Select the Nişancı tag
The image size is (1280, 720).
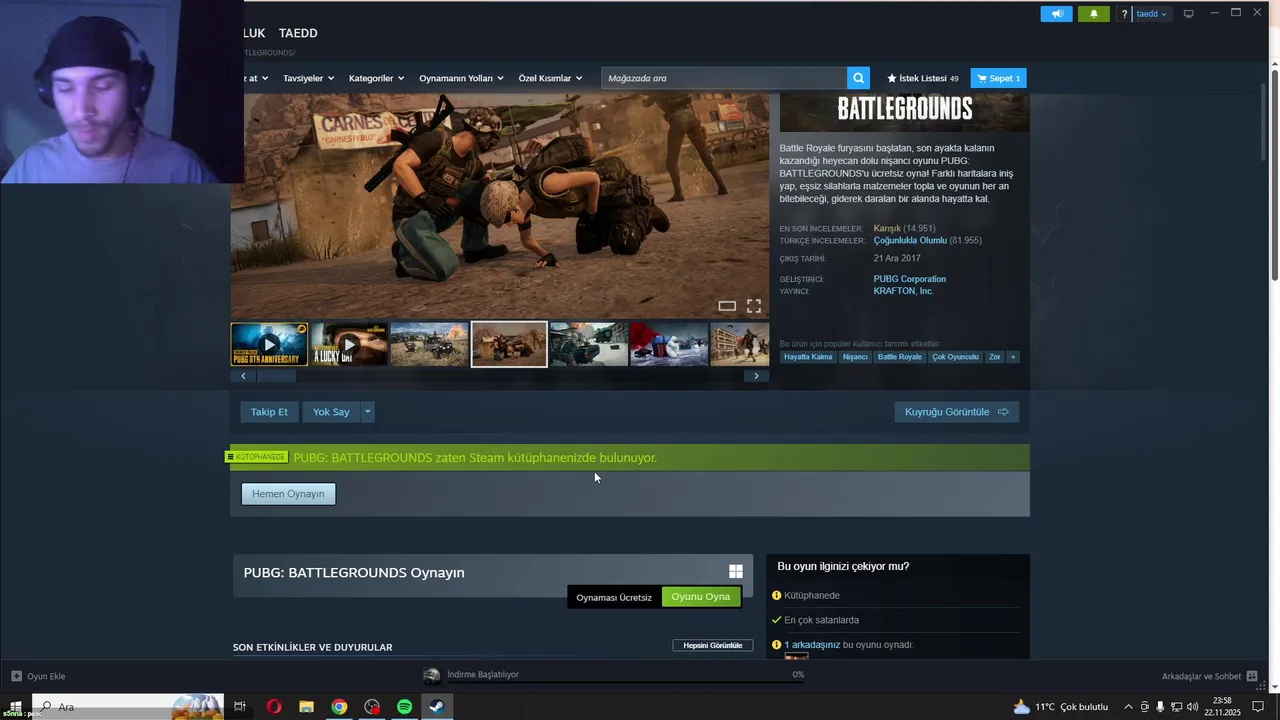click(855, 357)
